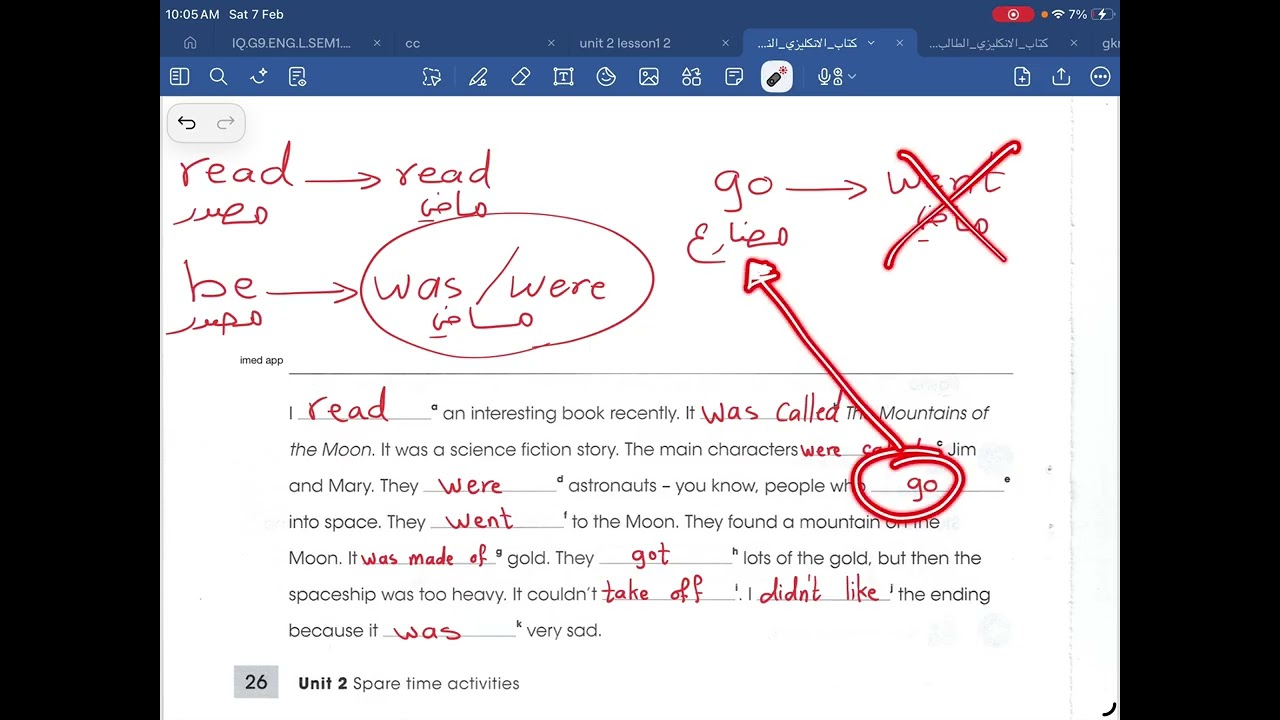
Task: Undo the last stroke
Action: click(187, 123)
